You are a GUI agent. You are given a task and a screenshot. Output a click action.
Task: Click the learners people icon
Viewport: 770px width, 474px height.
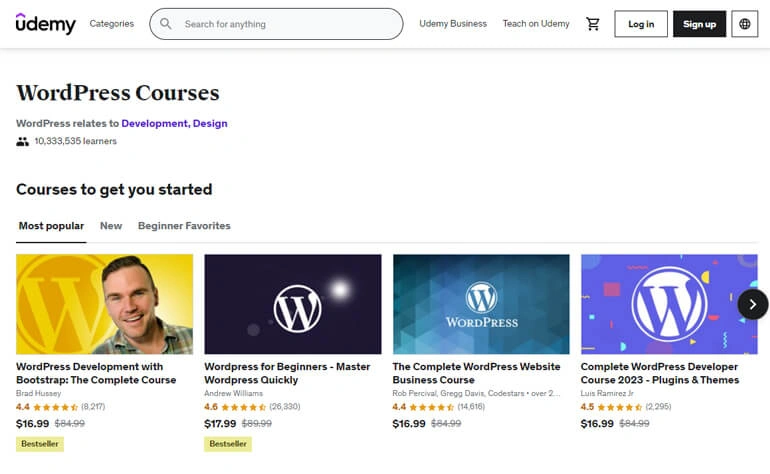pos(23,141)
